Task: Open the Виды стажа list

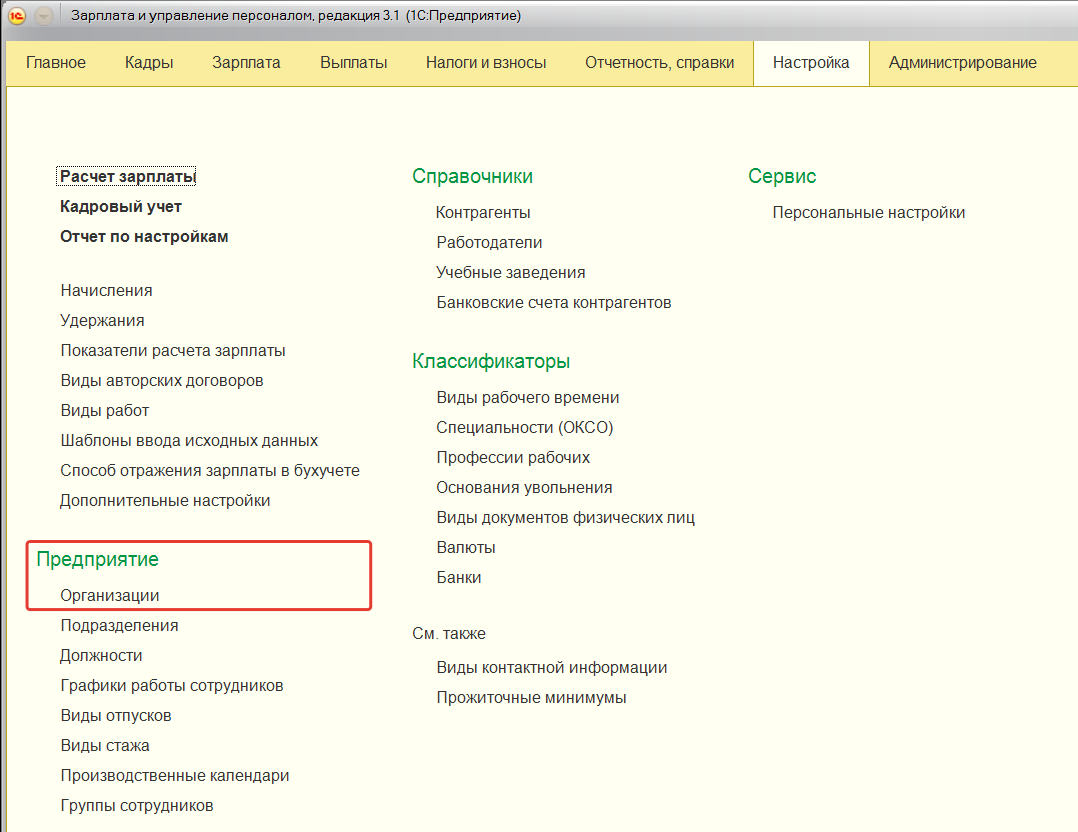Action: click(x=105, y=745)
